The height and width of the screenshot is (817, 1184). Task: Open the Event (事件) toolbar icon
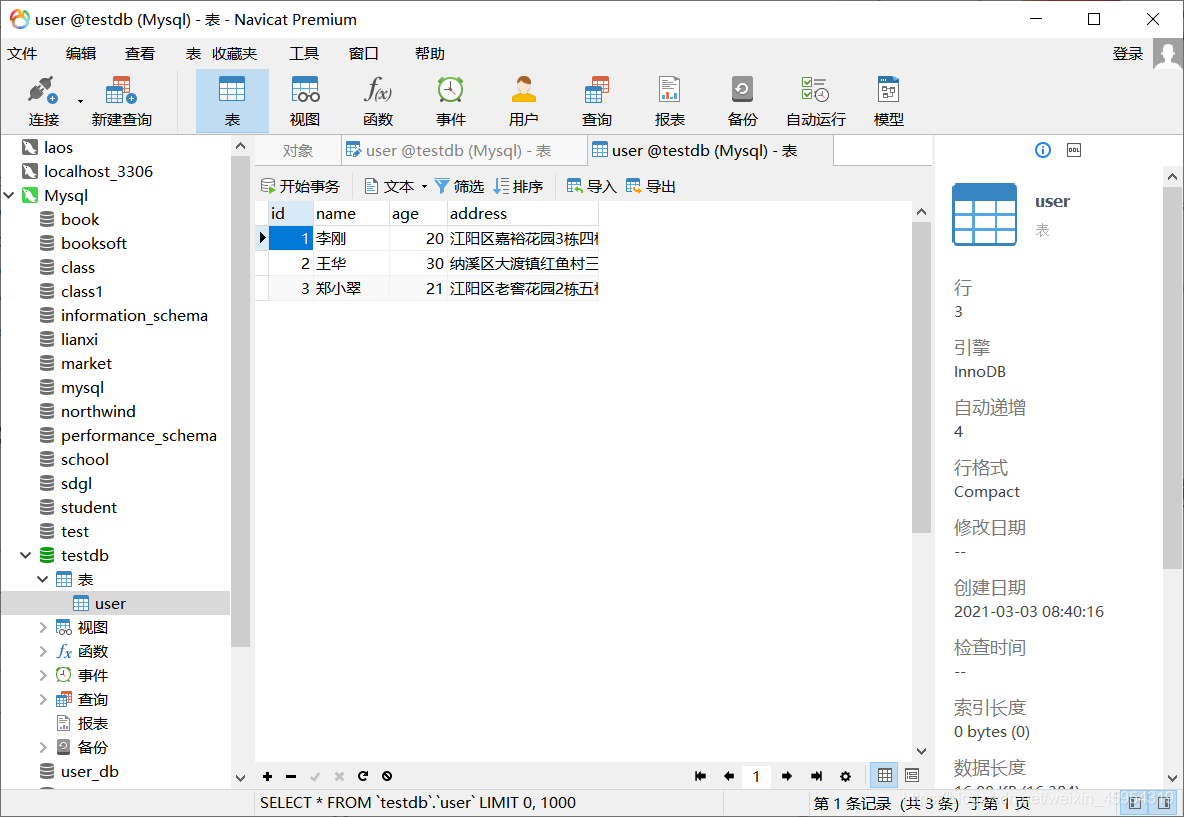coord(451,100)
